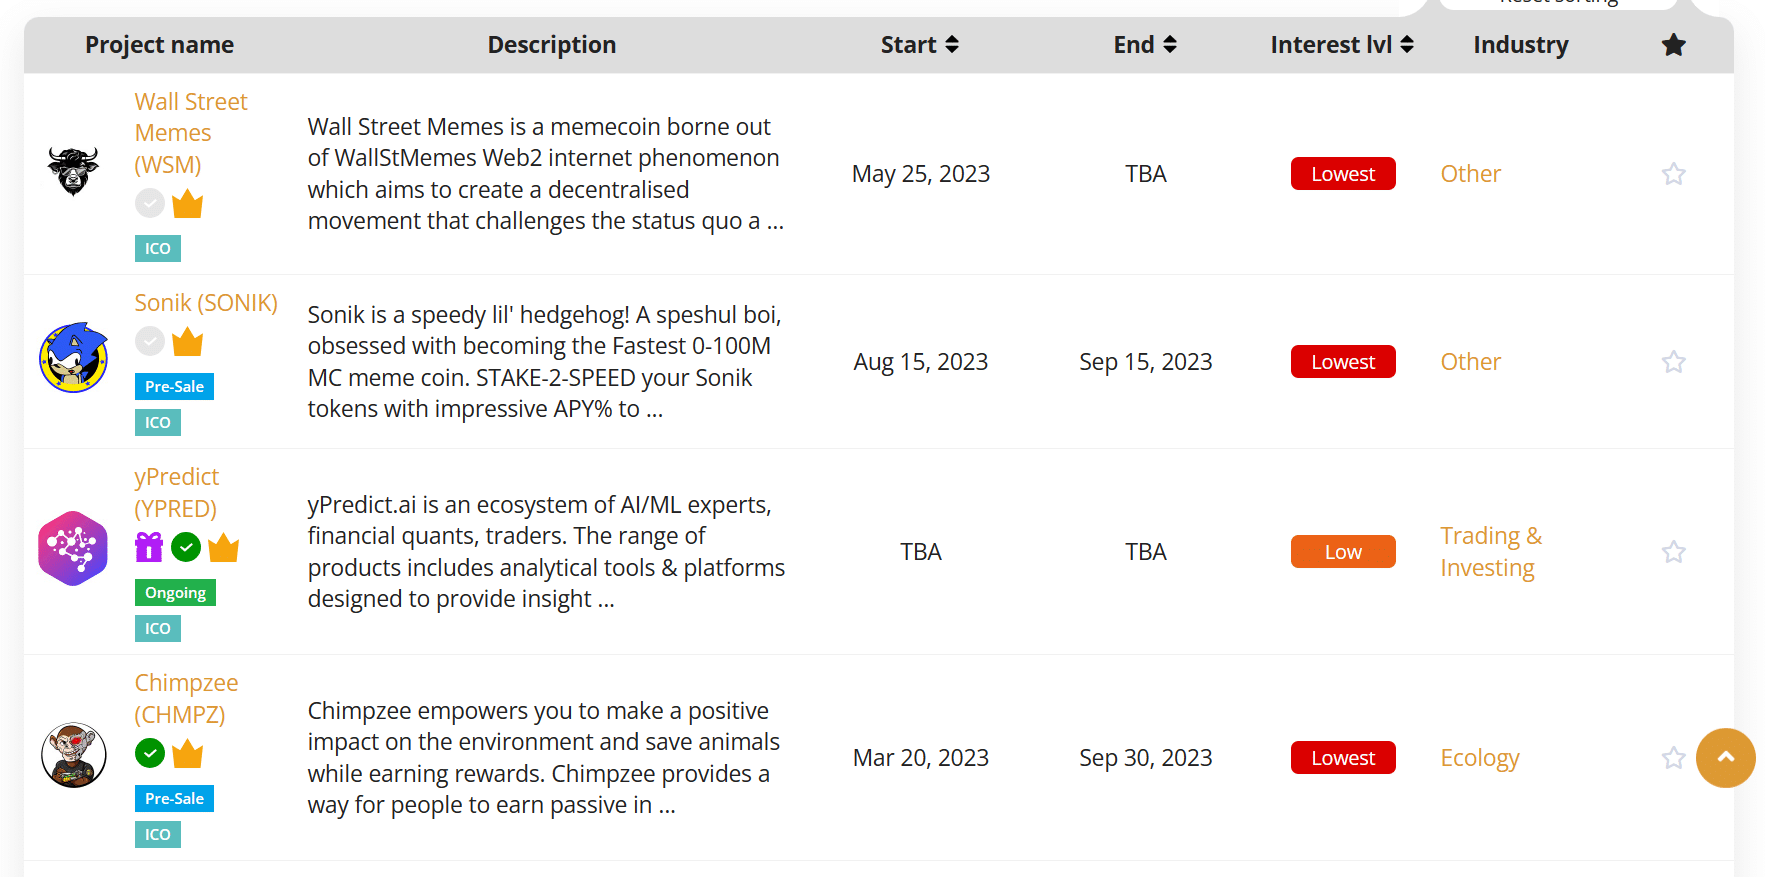
Task: Open Wall Street Memes (WSM) project link
Action: point(191,133)
